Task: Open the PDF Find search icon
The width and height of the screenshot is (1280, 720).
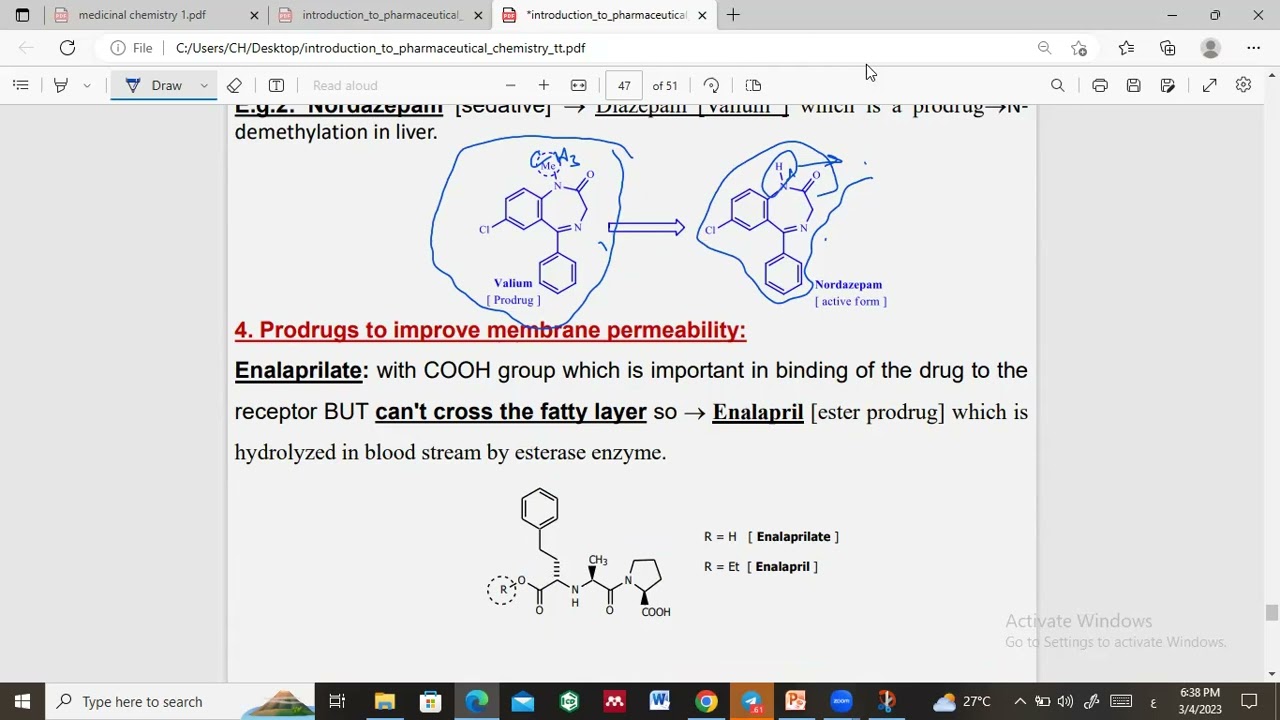Action: pyautogui.click(x=1057, y=85)
